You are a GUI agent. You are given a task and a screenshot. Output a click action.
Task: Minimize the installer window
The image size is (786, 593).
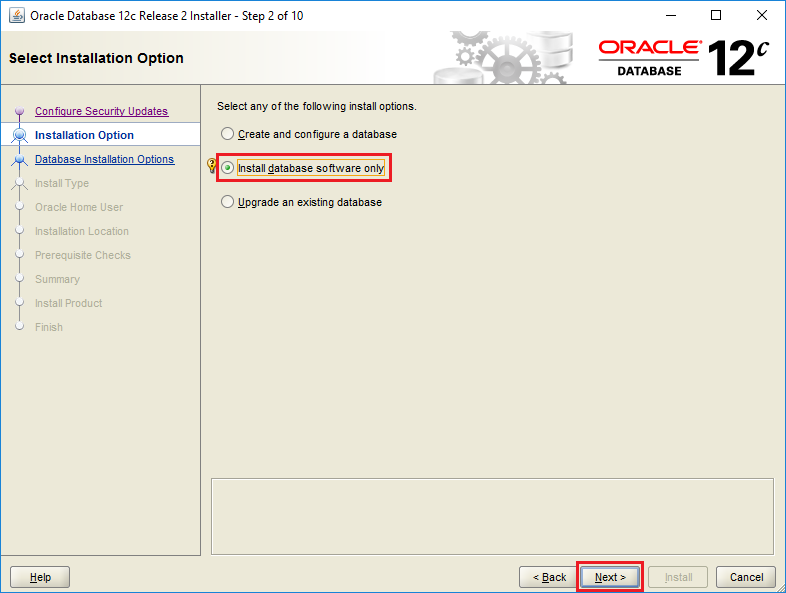point(671,16)
